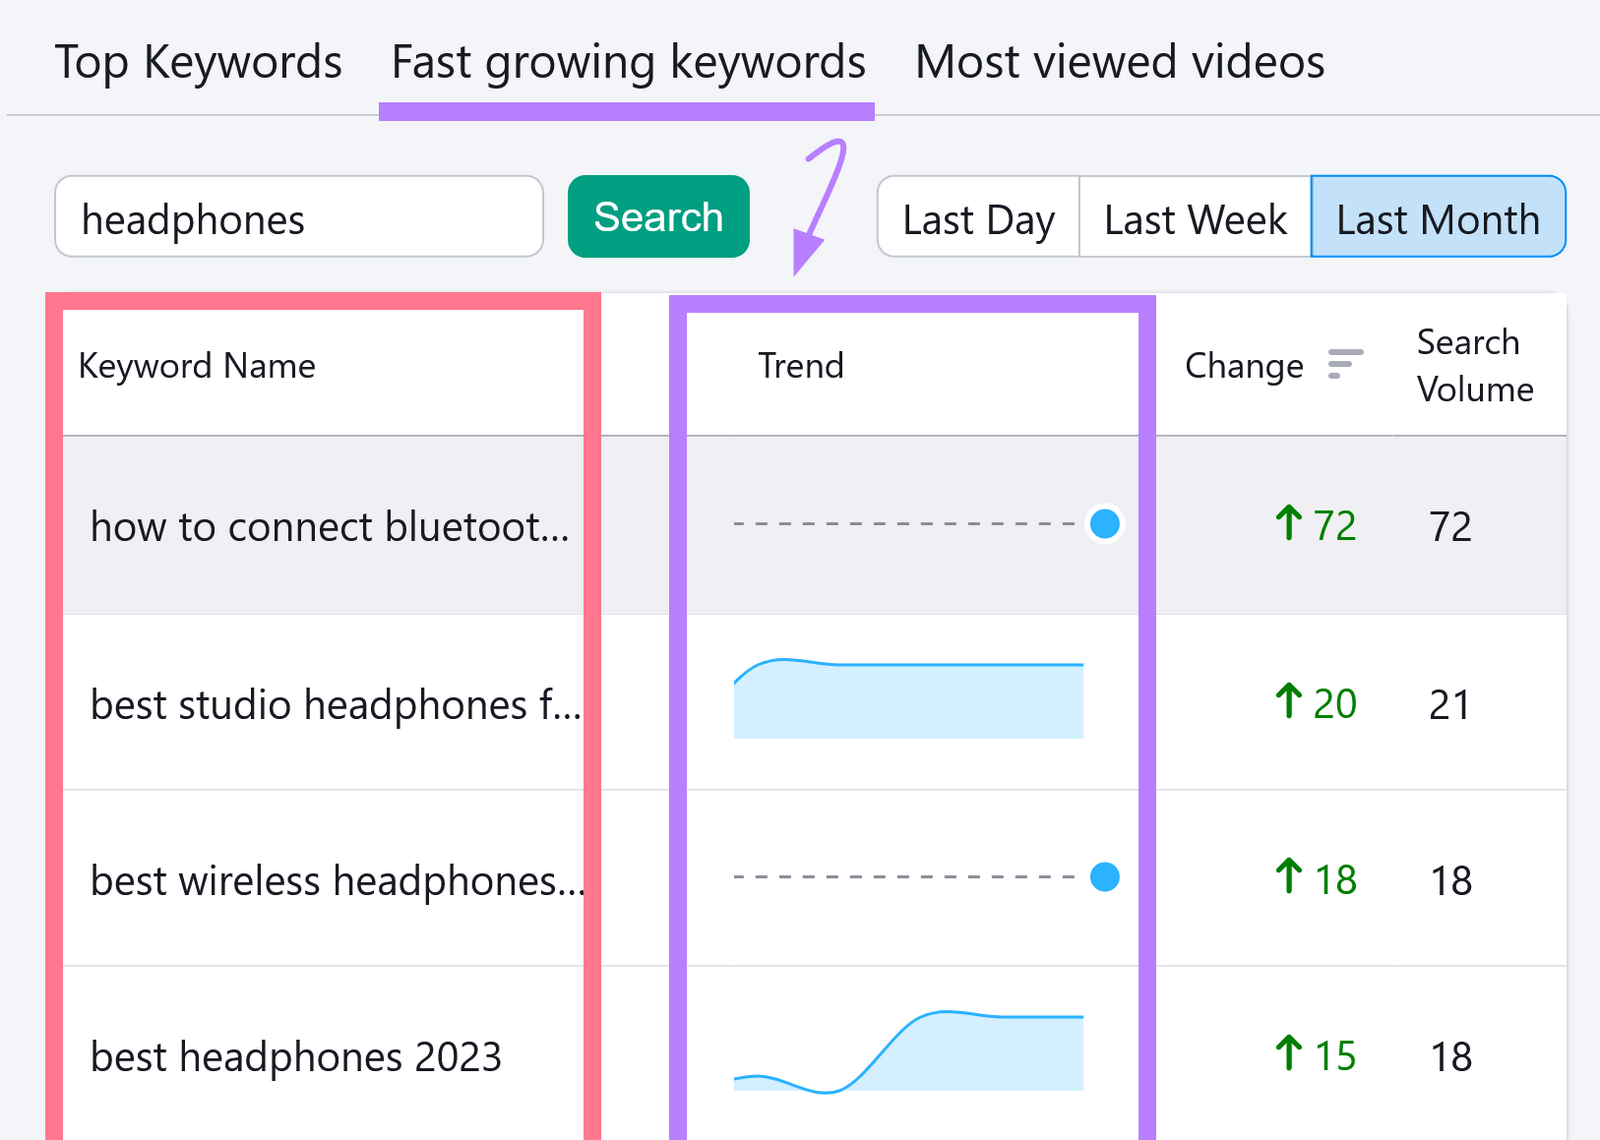Click the green up arrow next to 72

tap(1288, 524)
